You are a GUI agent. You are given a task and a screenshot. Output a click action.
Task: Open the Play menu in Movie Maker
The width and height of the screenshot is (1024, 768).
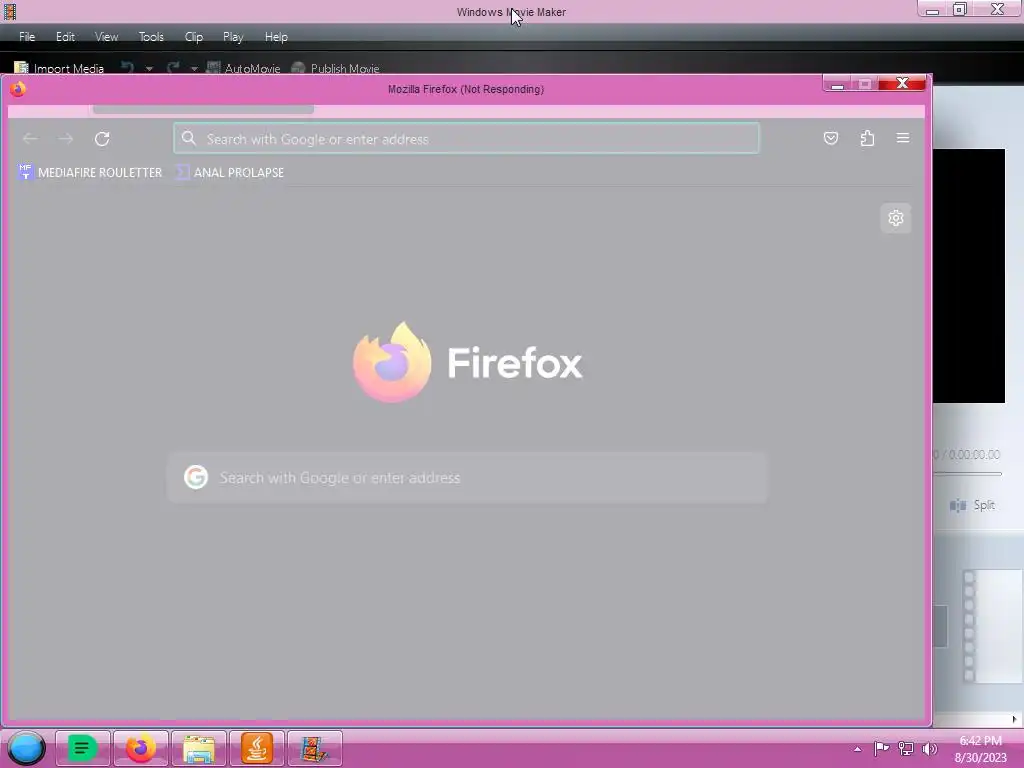click(232, 37)
